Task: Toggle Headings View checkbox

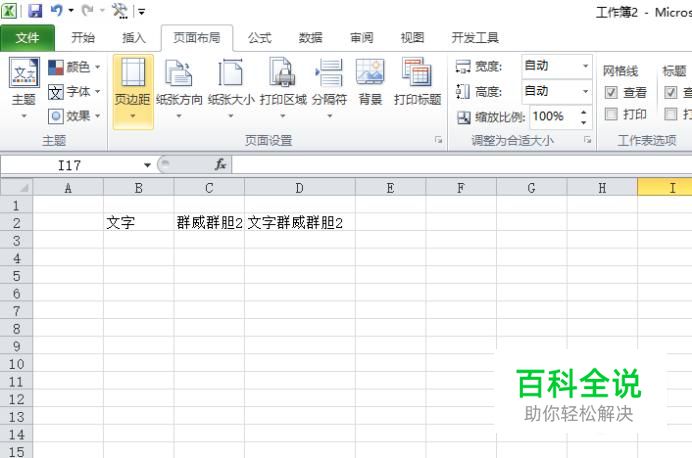Action: pyautogui.click(x=671, y=92)
